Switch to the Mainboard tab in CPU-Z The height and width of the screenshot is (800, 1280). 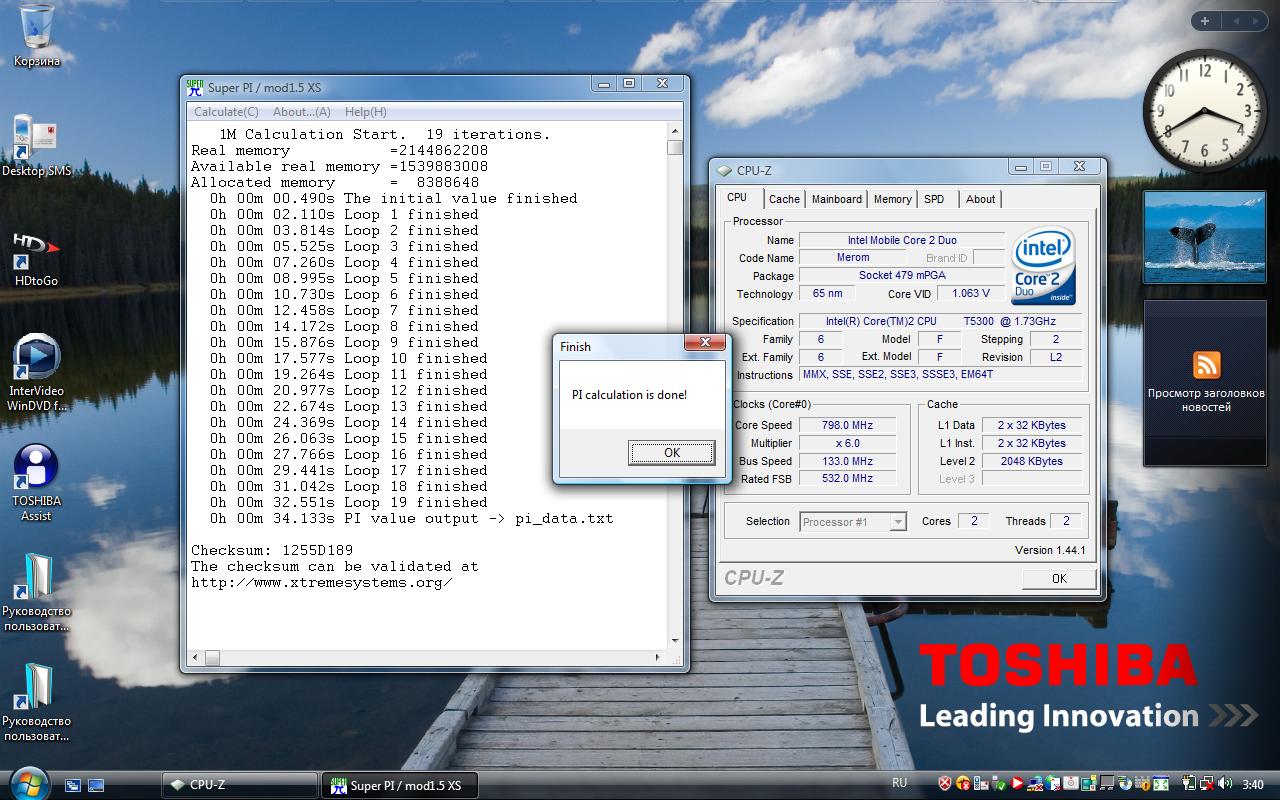pyautogui.click(x=837, y=199)
